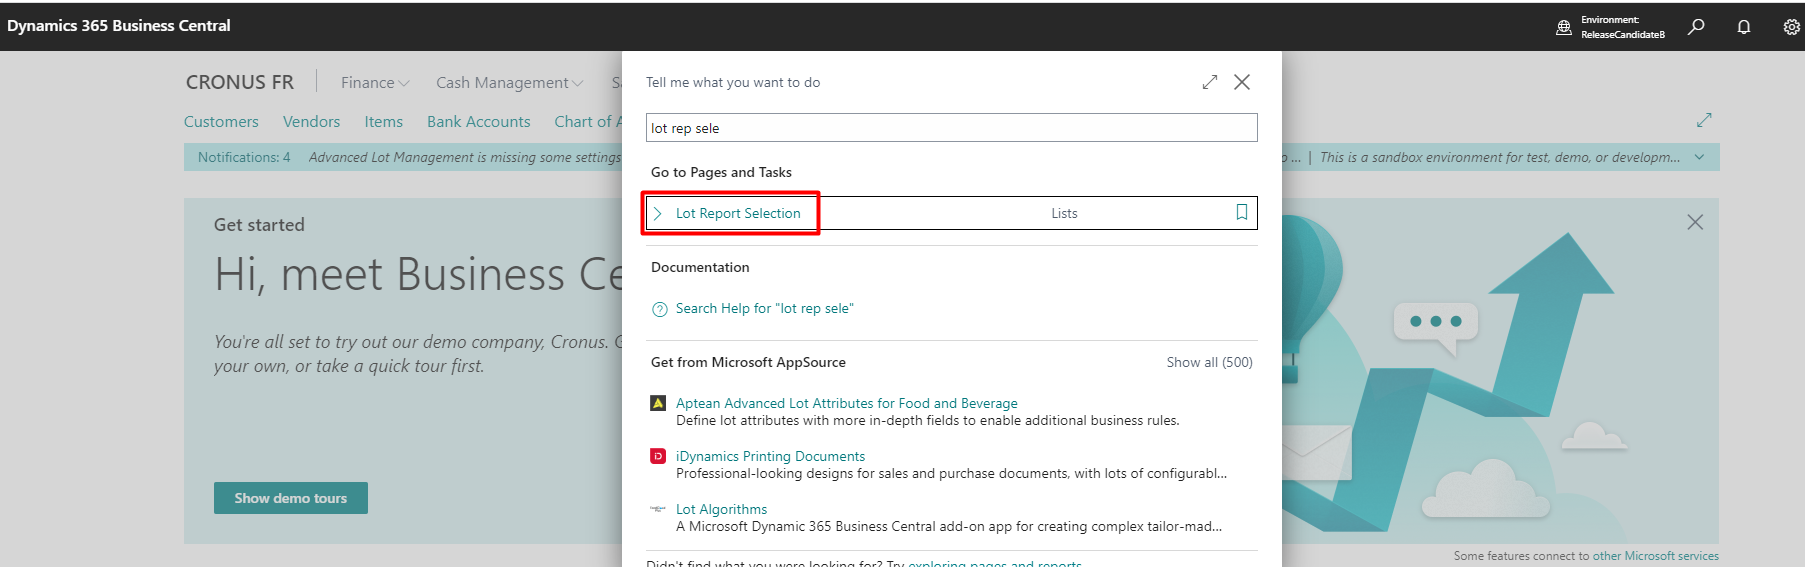Click the iDynamics Printing Documents app icon

click(x=658, y=456)
